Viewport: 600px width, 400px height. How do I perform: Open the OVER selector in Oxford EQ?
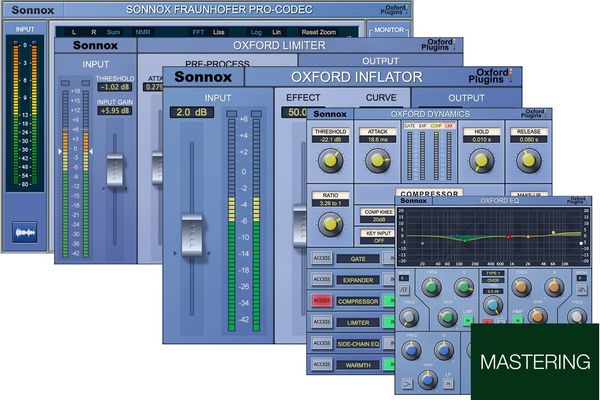[x=493, y=281]
